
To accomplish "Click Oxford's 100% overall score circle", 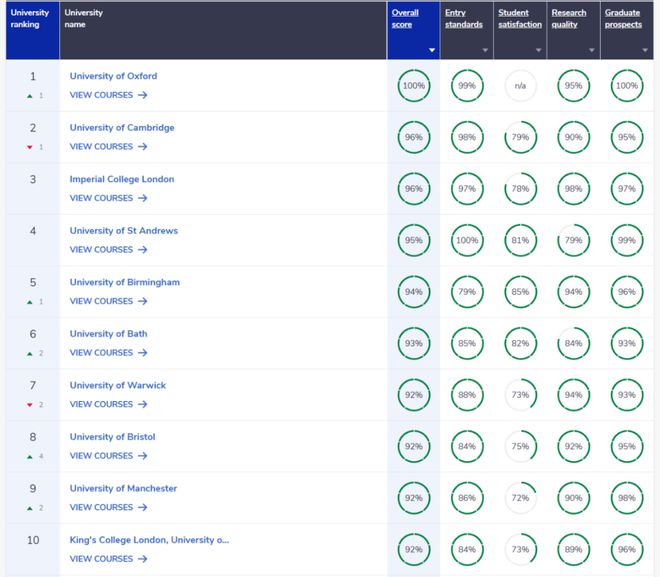I will 414,86.
